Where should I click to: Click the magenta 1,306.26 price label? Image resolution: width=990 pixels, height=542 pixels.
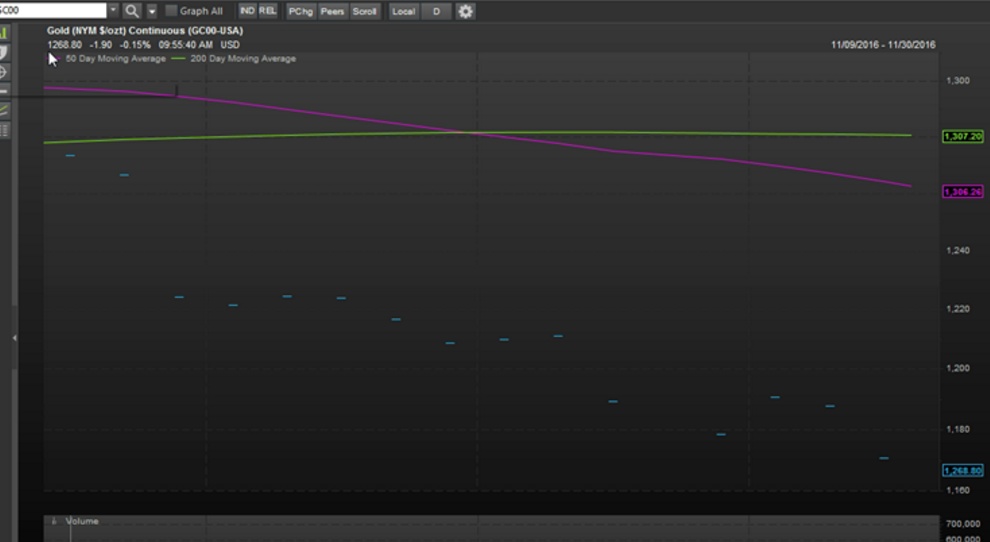963,191
